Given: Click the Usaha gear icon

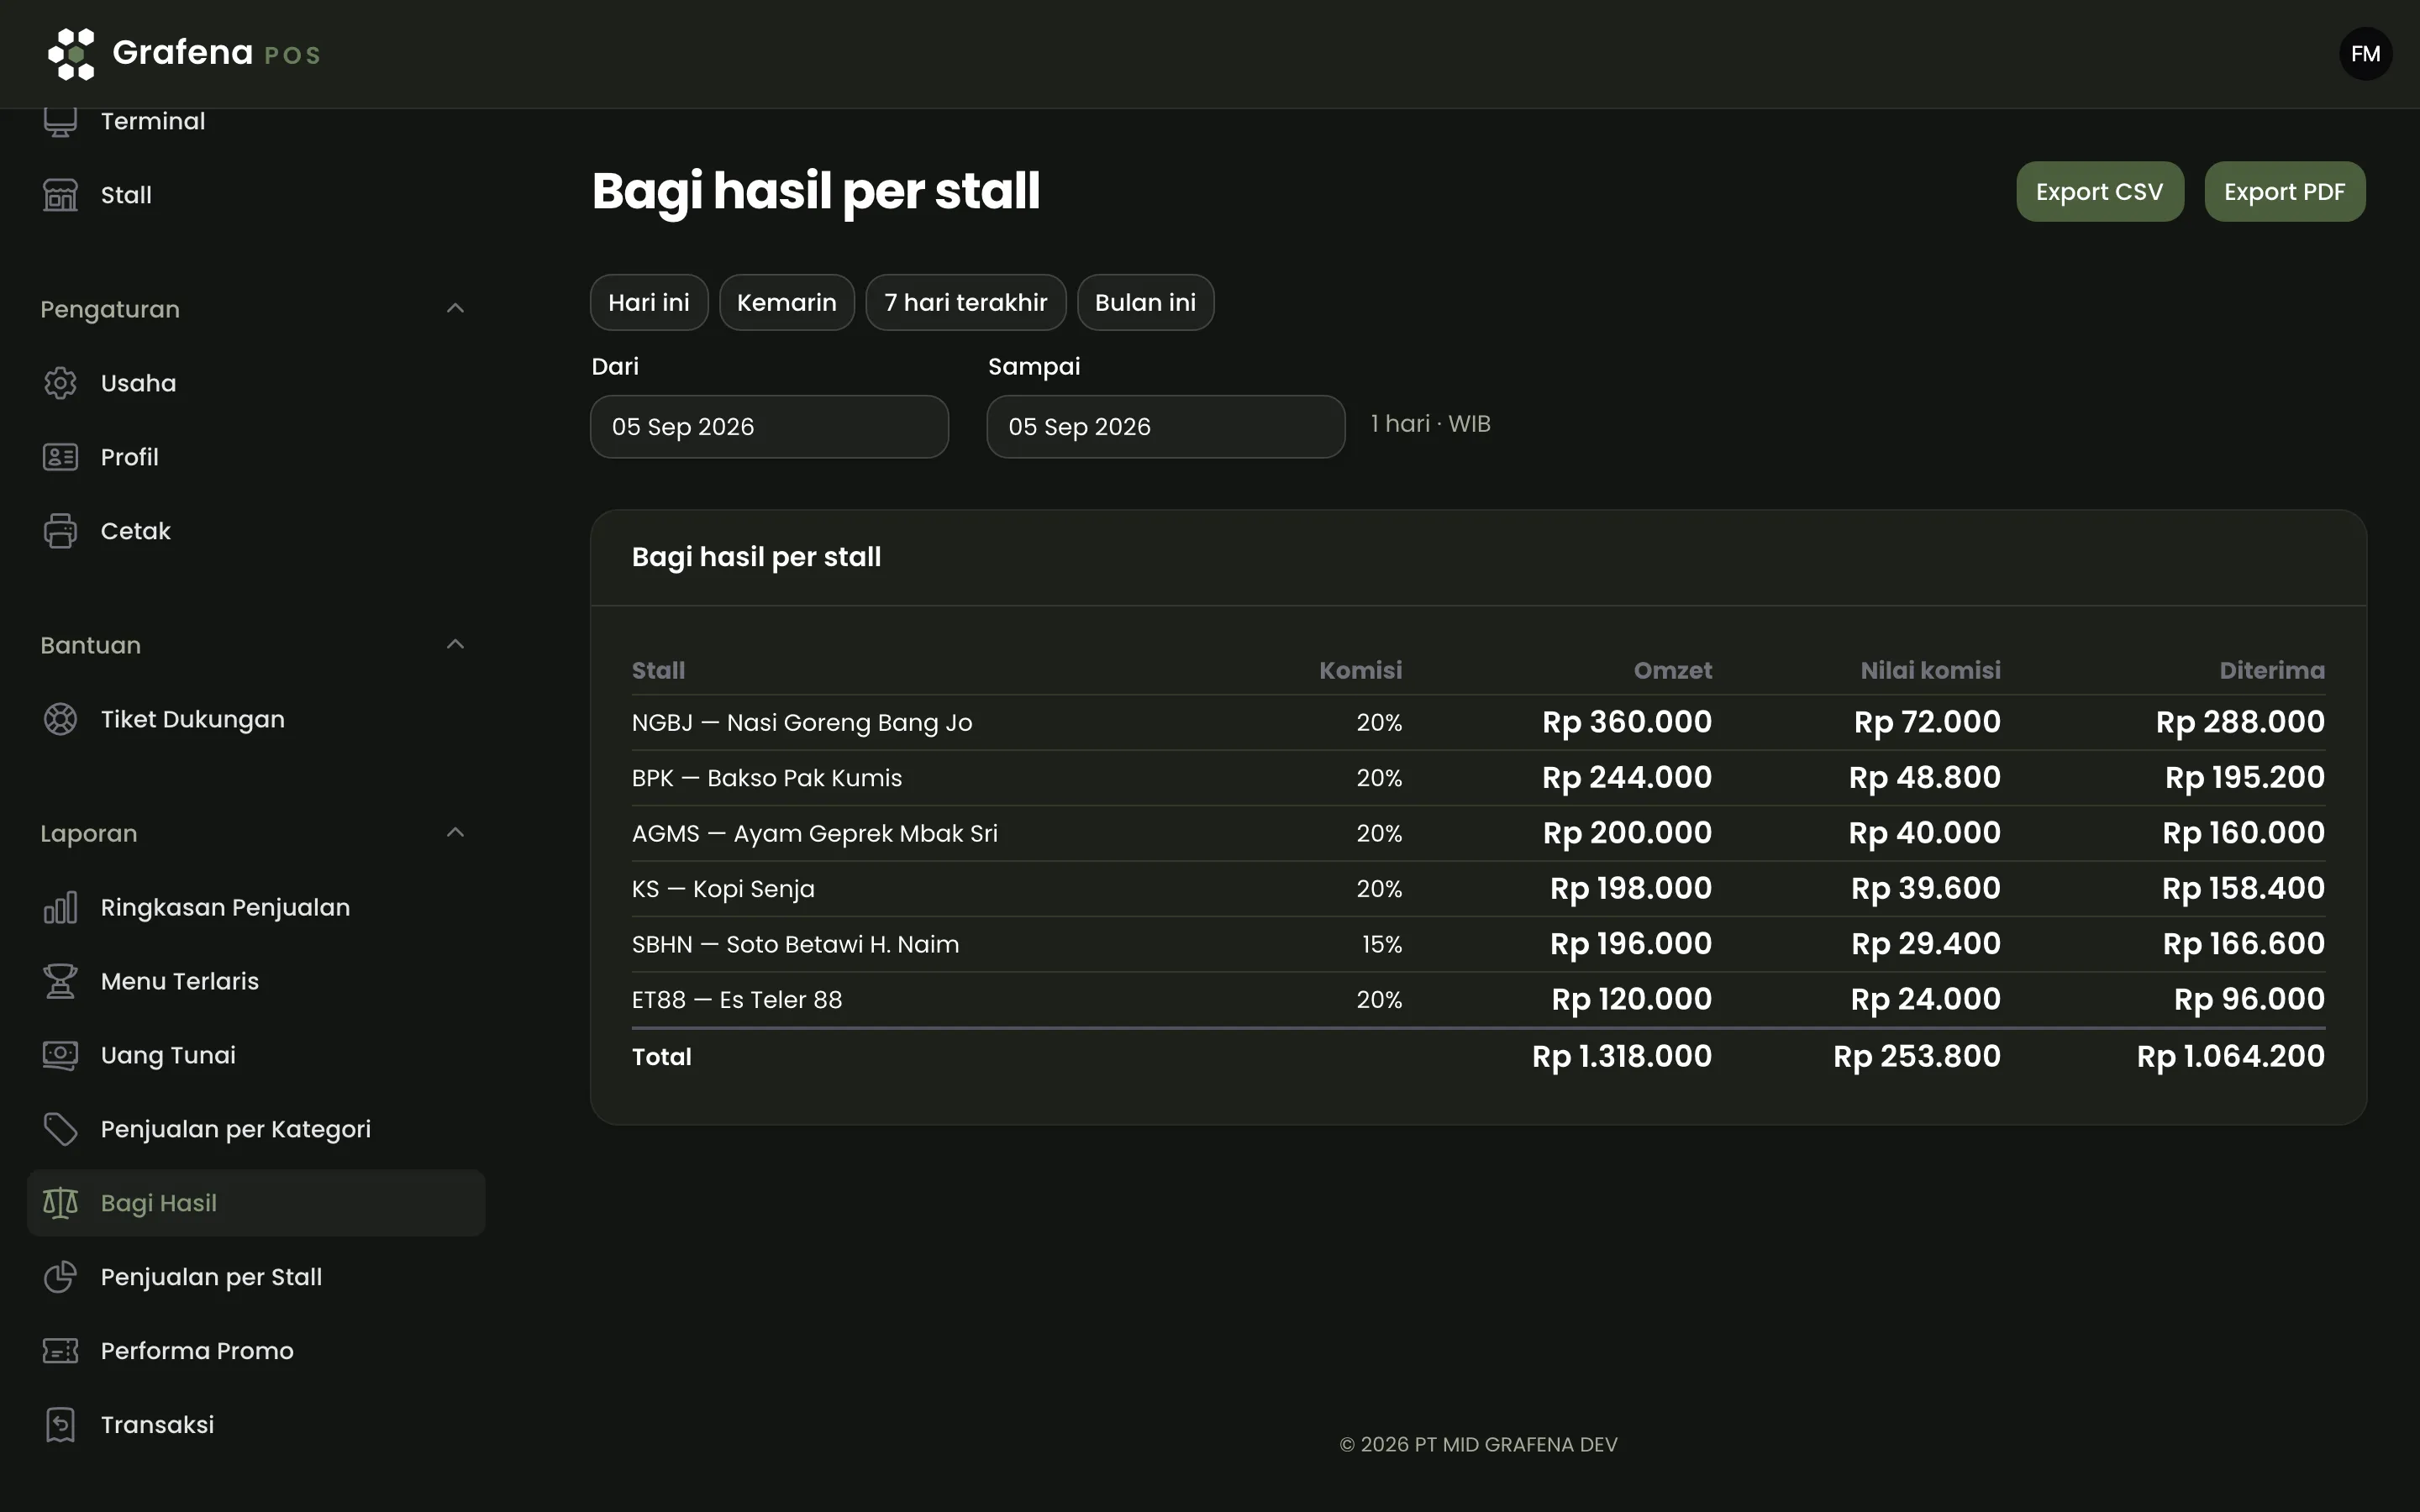Looking at the screenshot, I should (60, 383).
